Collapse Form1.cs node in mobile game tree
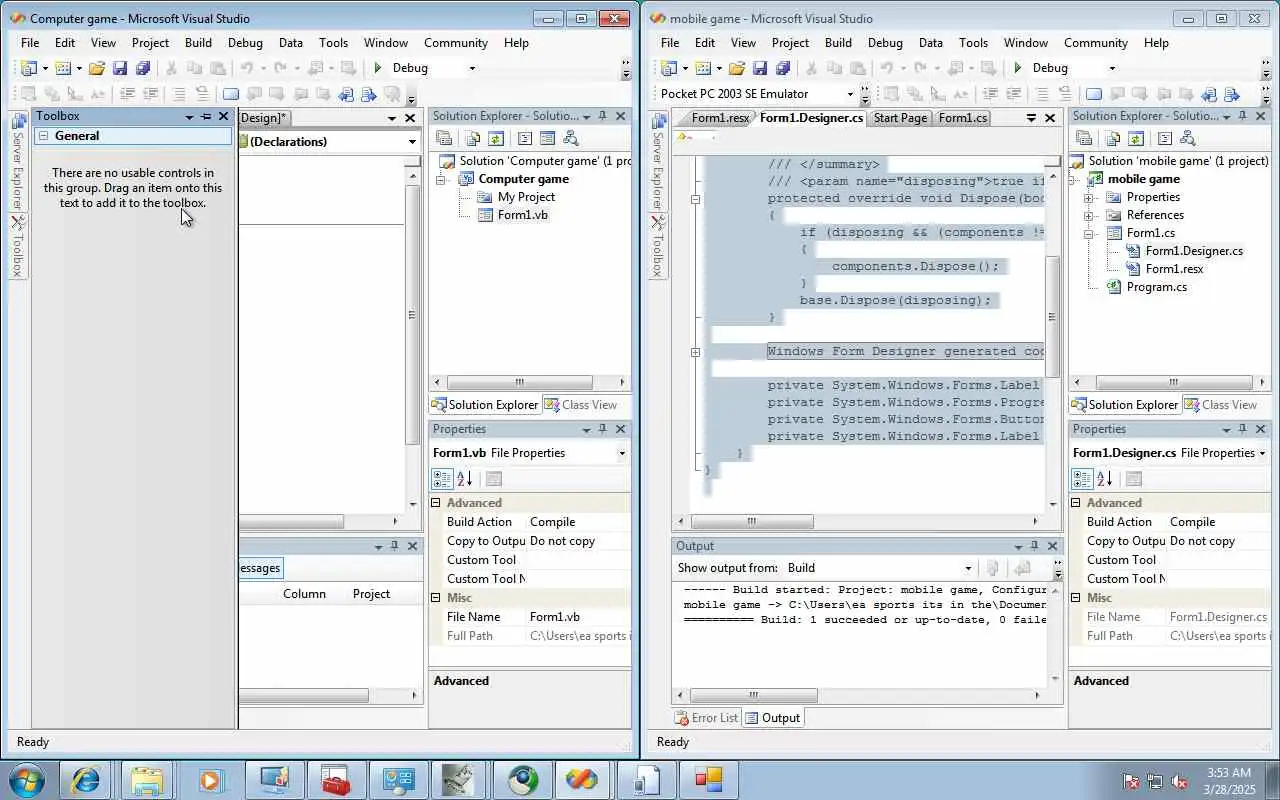The width and height of the screenshot is (1280, 800). 1088,233
